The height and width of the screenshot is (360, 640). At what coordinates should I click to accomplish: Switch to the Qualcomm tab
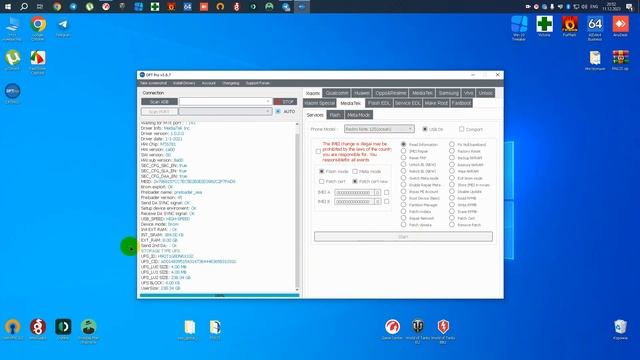(x=337, y=93)
